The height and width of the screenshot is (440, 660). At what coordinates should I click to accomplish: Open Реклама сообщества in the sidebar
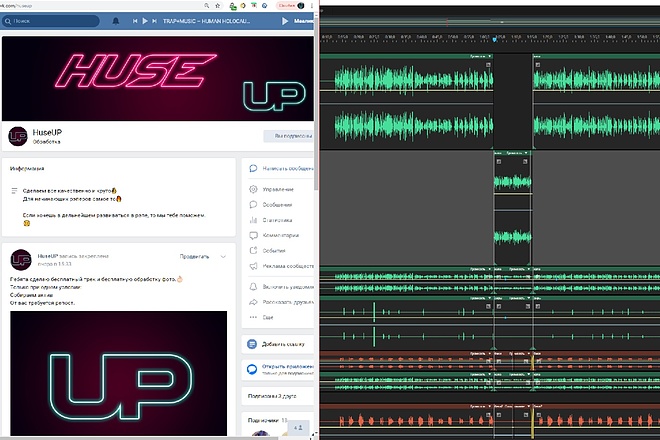coord(281,266)
